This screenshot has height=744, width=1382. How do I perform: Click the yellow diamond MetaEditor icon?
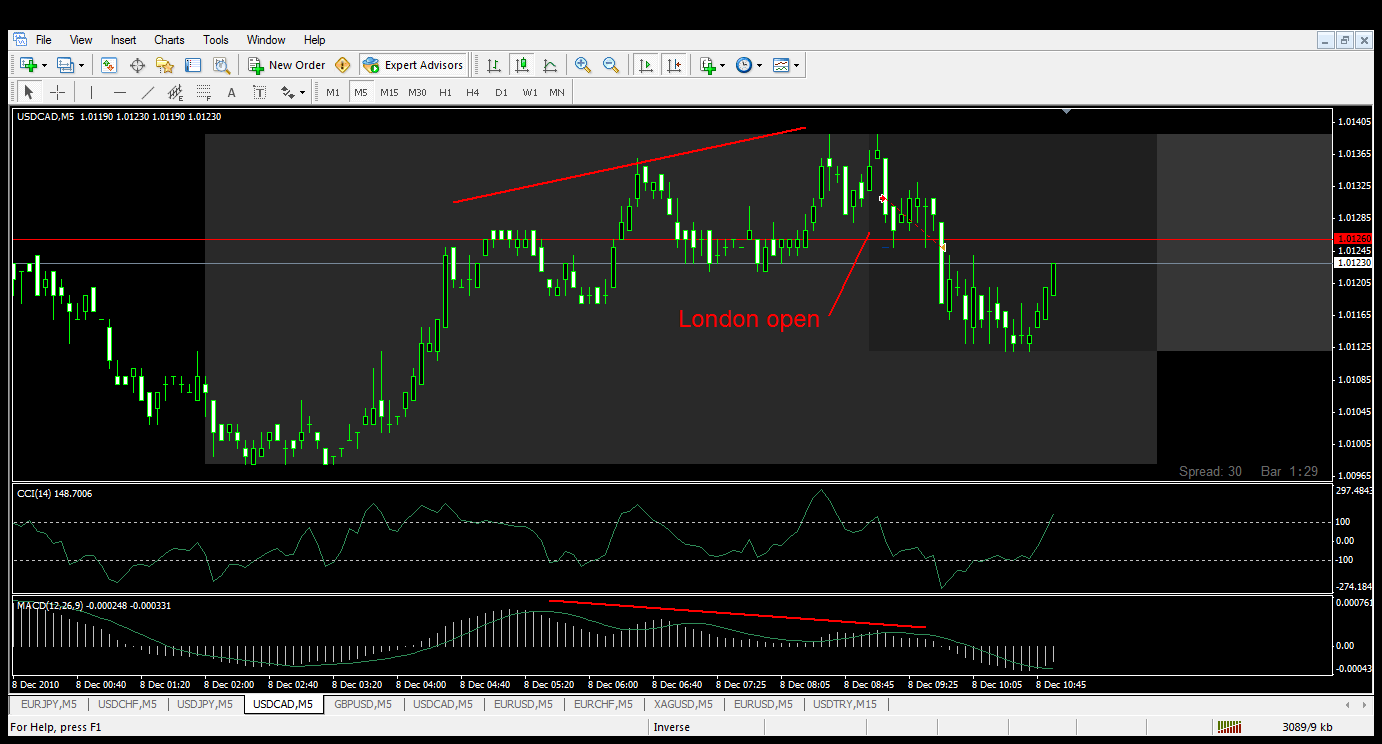(343, 65)
